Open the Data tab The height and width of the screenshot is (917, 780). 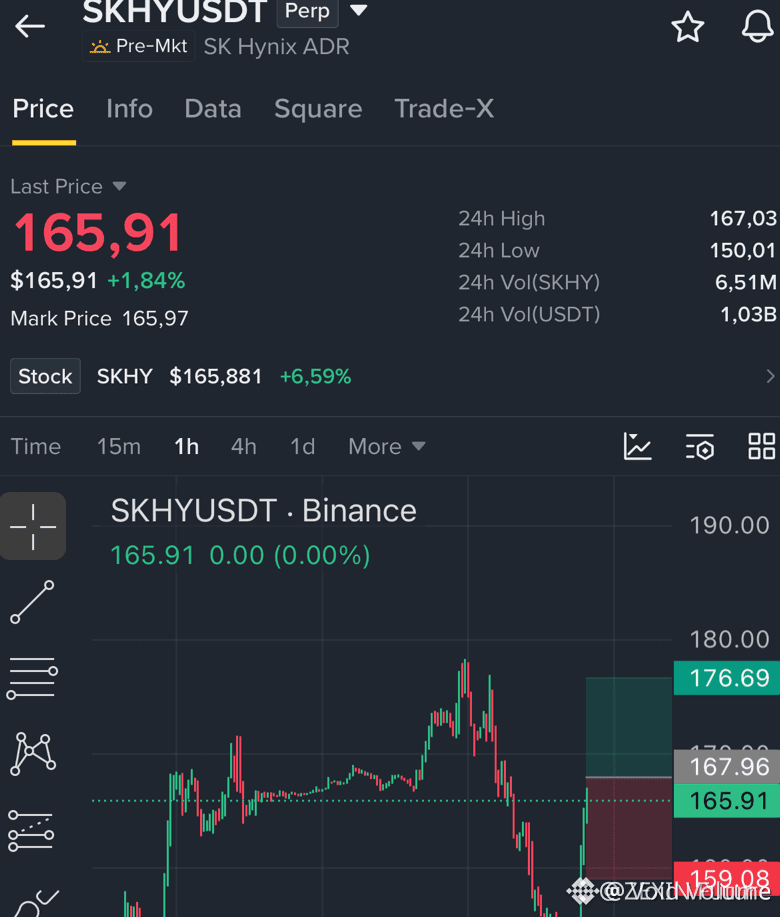click(x=213, y=109)
